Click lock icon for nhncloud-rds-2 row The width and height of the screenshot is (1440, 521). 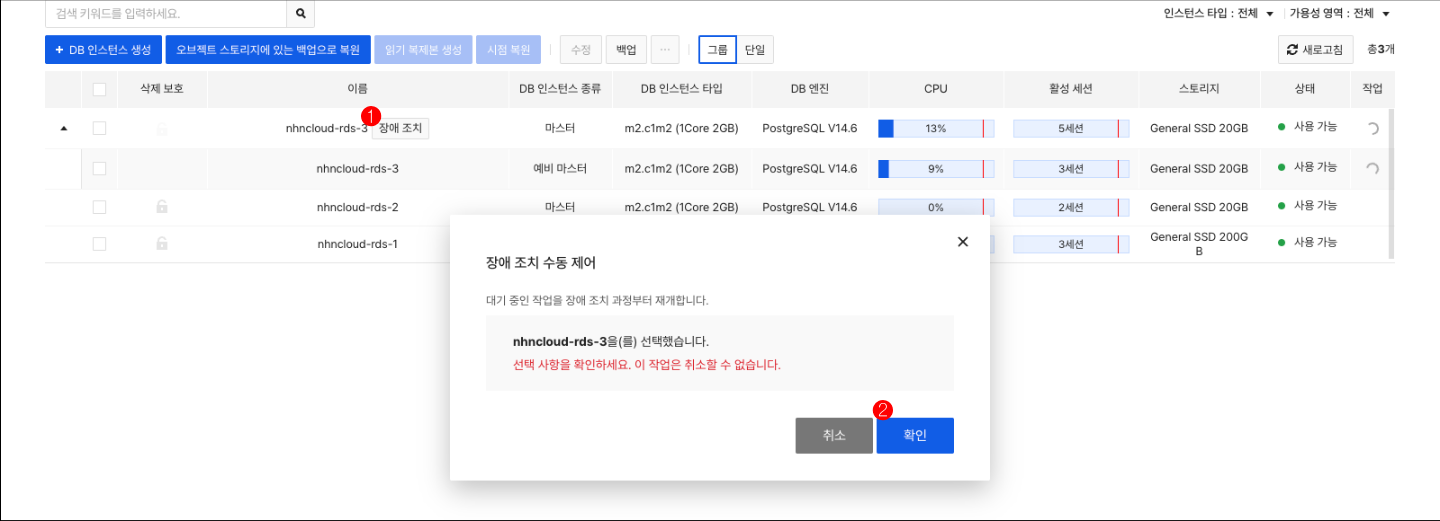tap(162, 207)
